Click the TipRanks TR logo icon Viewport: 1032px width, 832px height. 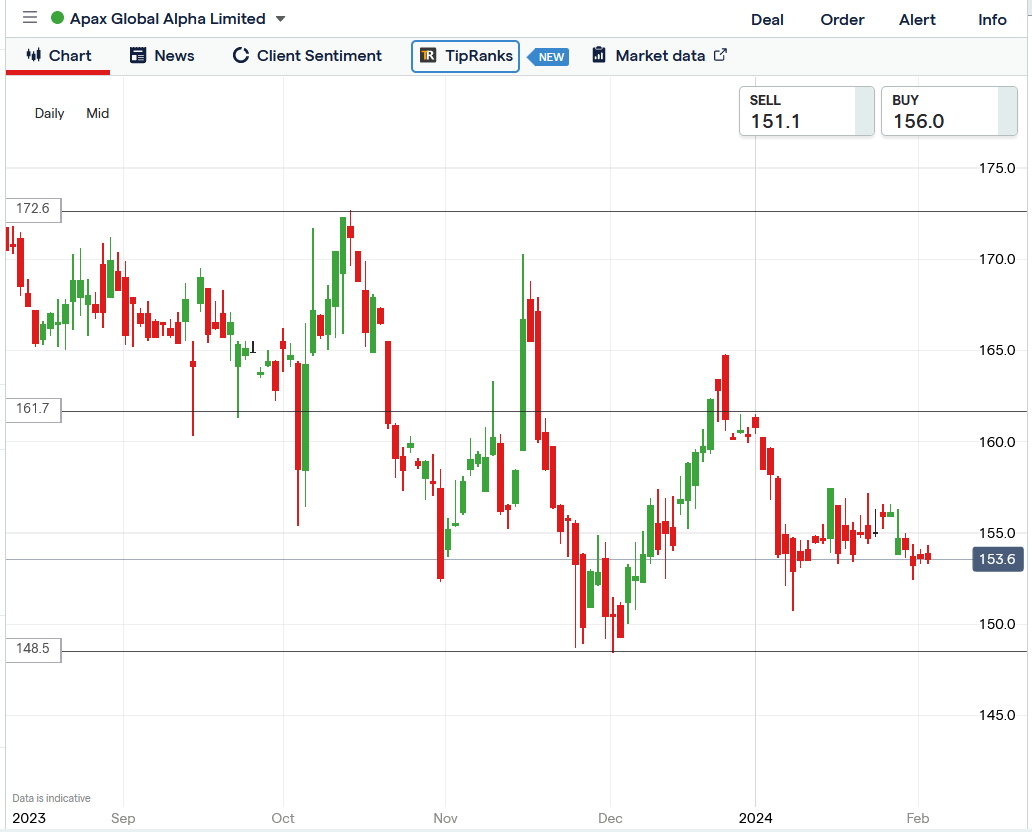(428, 55)
